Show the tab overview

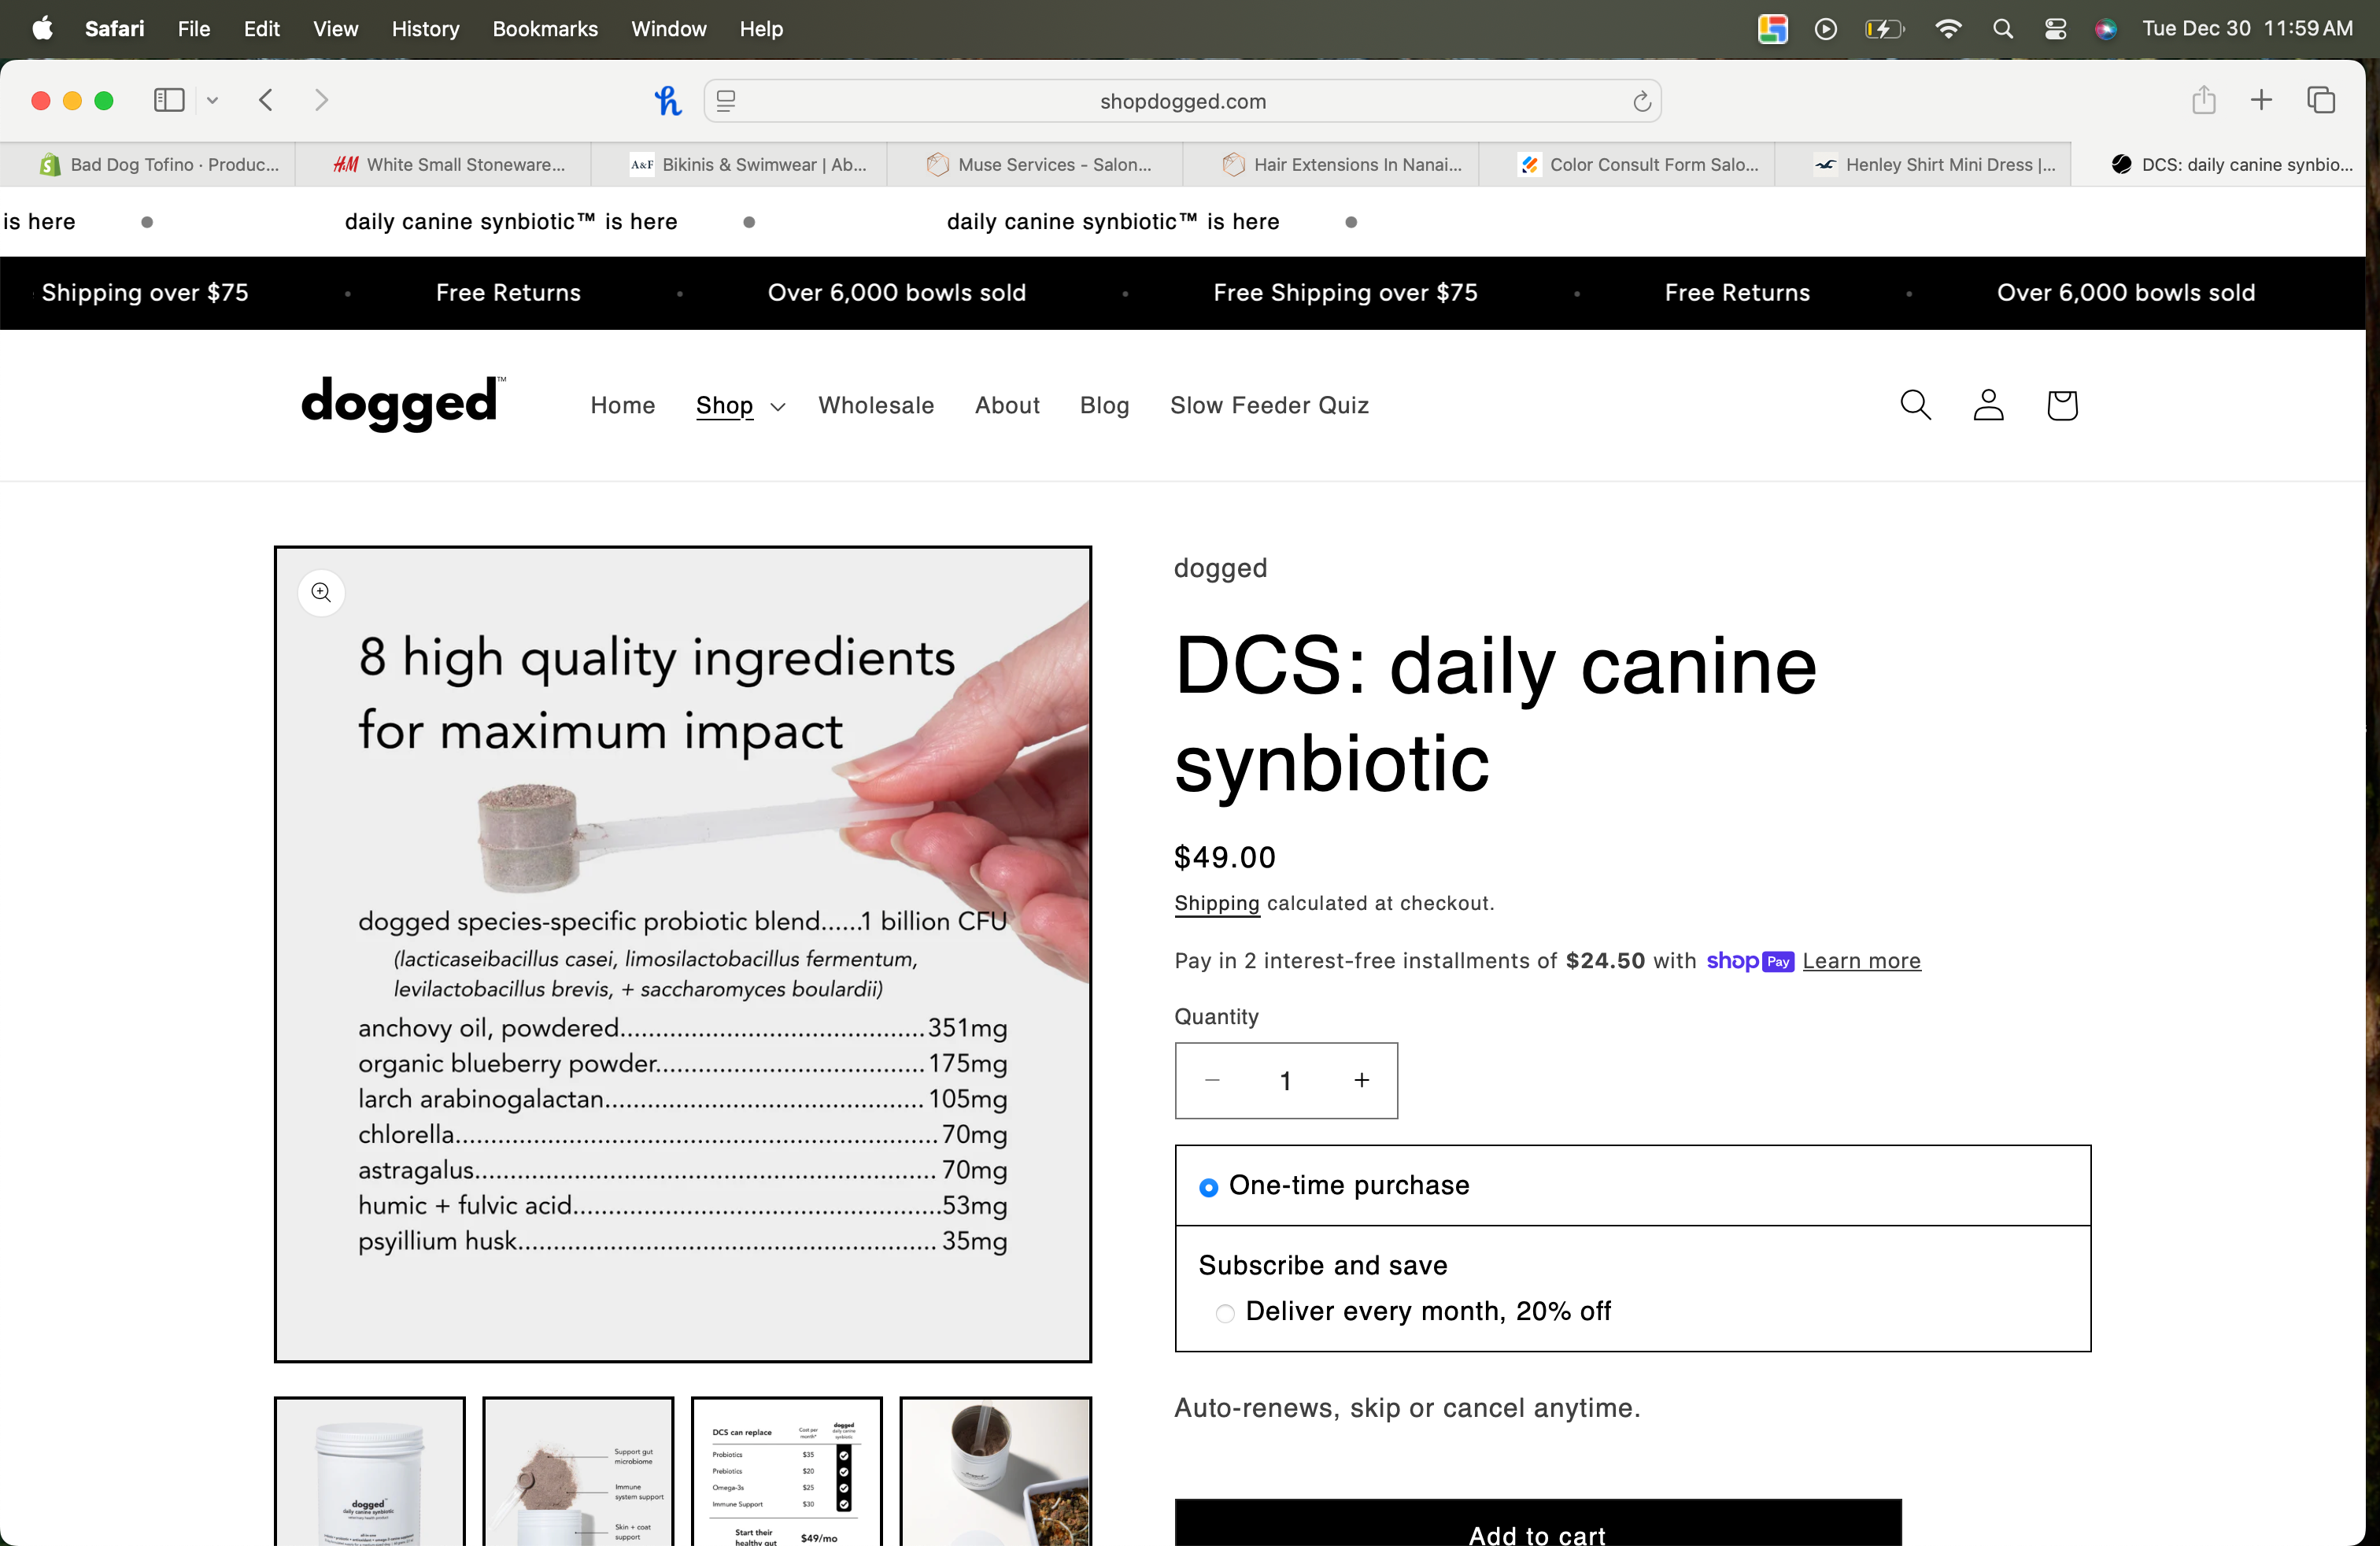[x=2322, y=100]
